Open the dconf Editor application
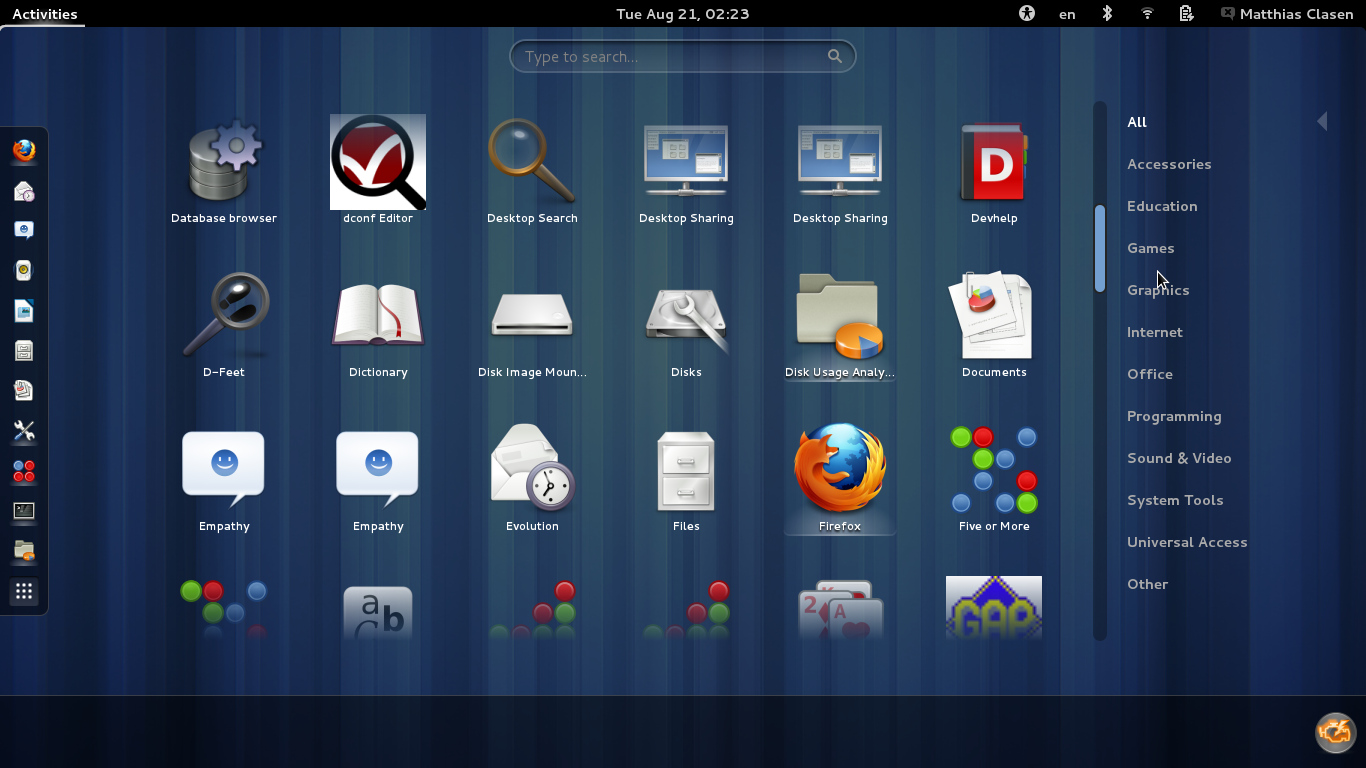This screenshot has width=1366, height=768. [378, 163]
